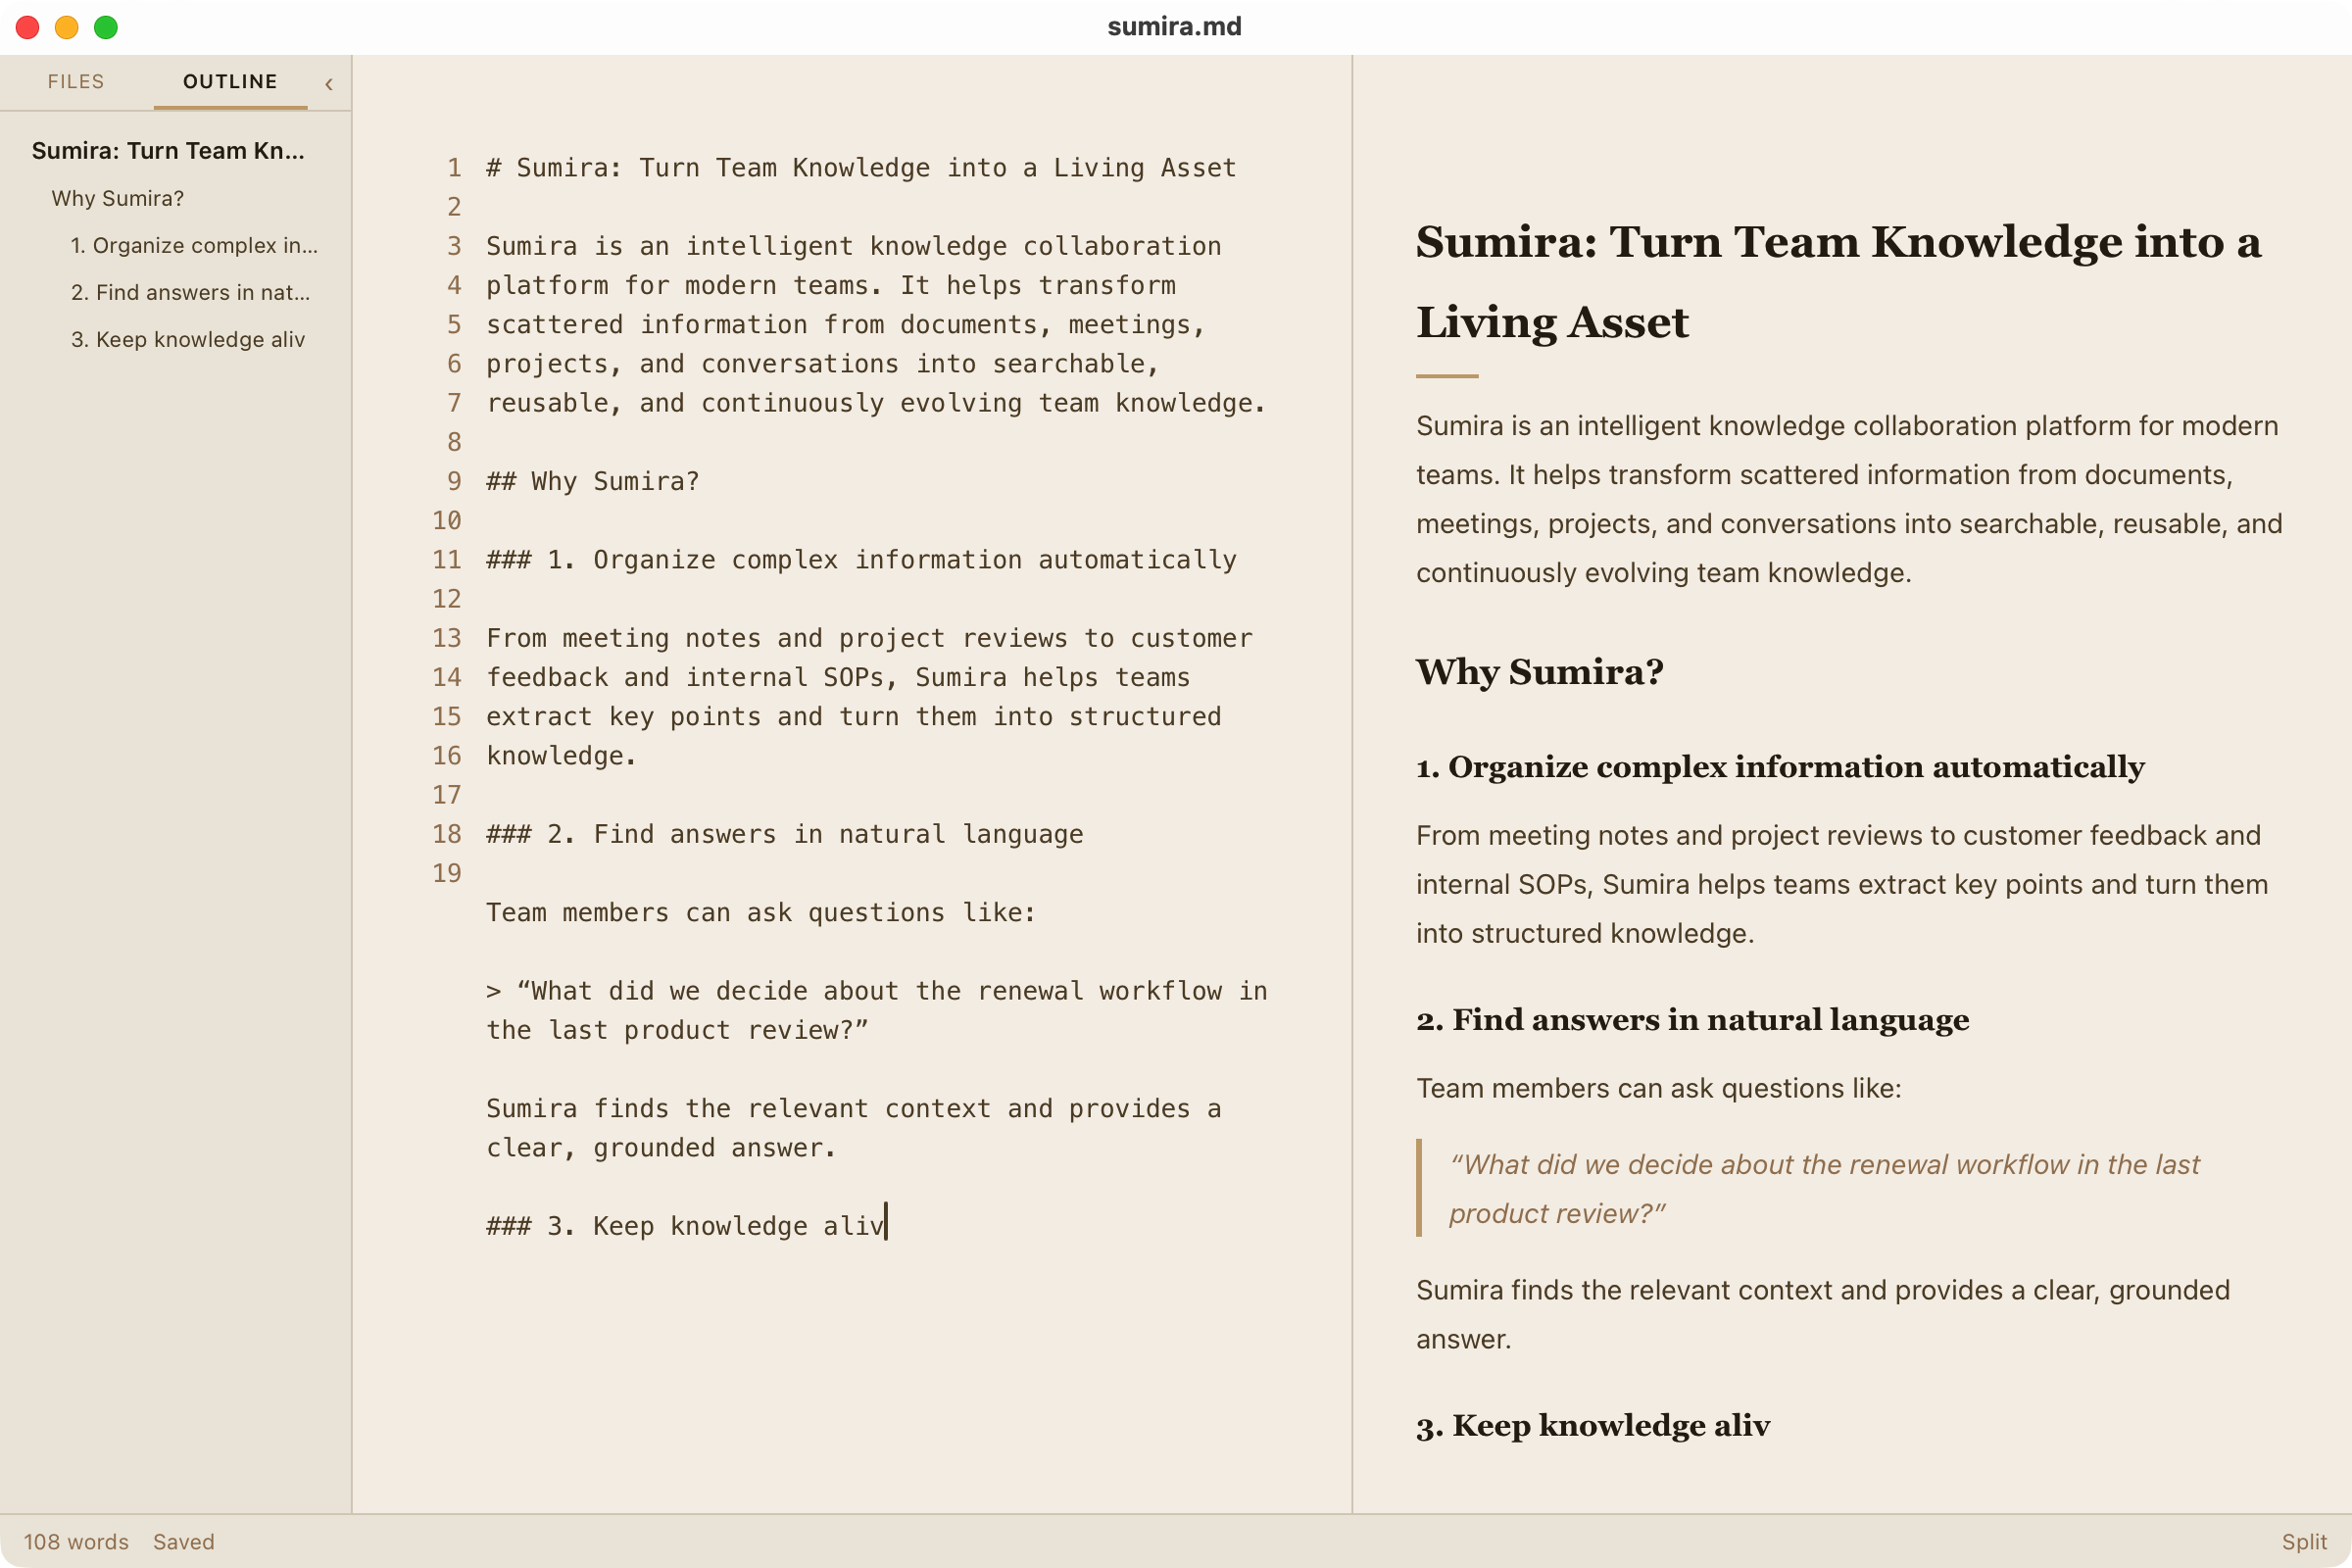Viewport: 2352px width, 1568px height.
Task: Switch to the FILES tab
Action: click(x=76, y=82)
